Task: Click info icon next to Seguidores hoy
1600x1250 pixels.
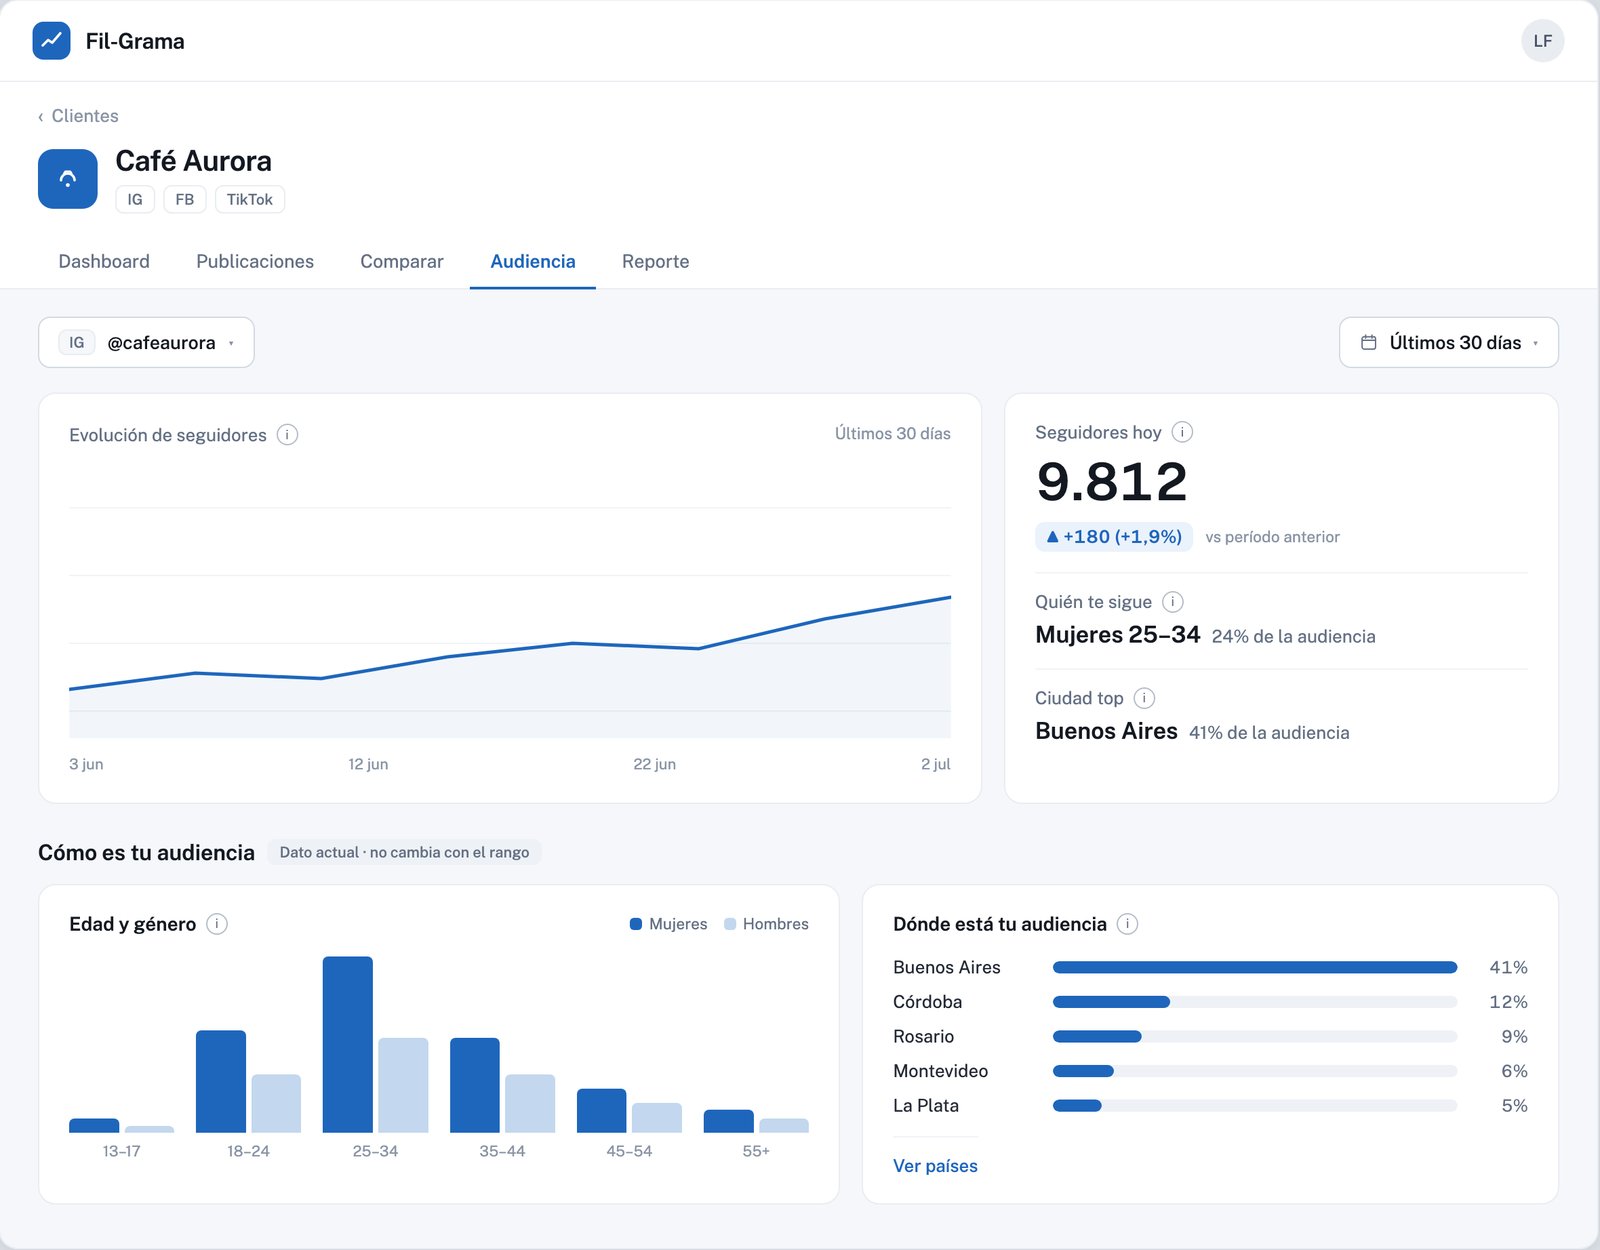Action: pyautogui.click(x=1182, y=432)
